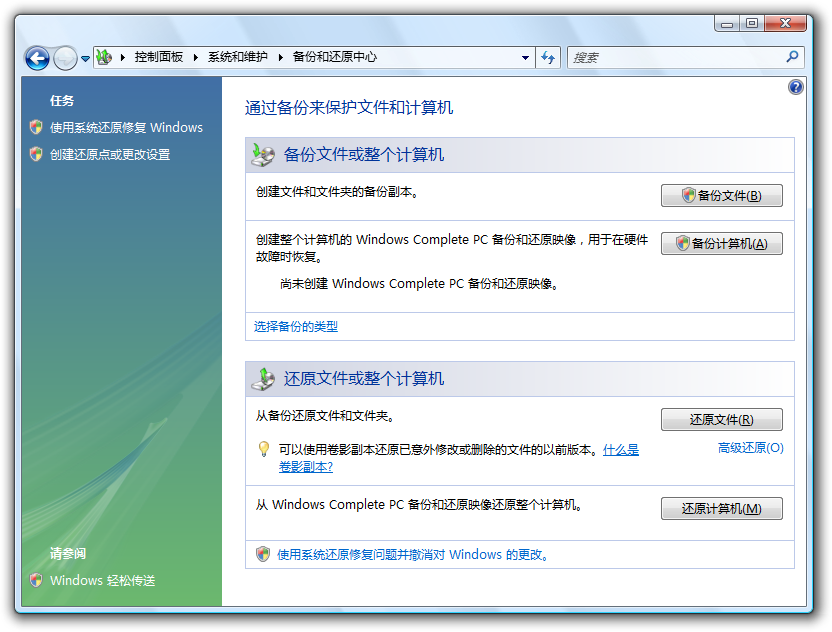Click the backup icon next to 备份文件或整个计算机

(x=263, y=154)
